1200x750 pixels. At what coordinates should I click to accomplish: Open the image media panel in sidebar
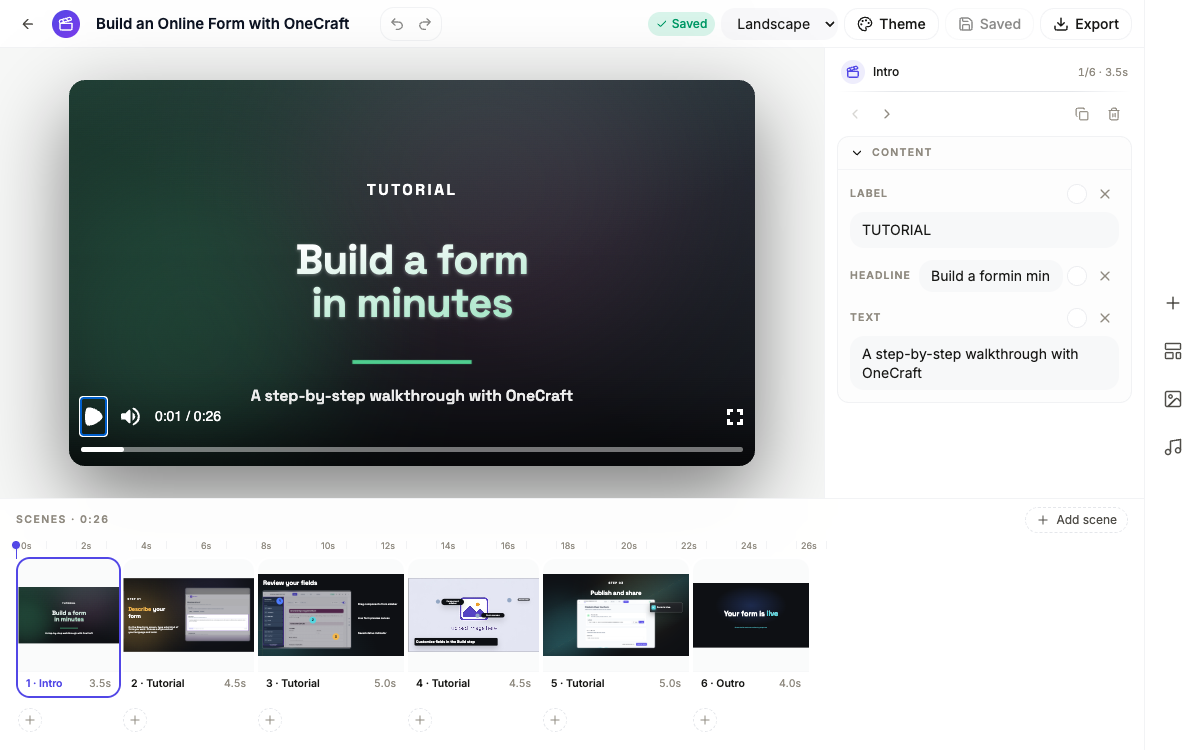(1173, 399)
